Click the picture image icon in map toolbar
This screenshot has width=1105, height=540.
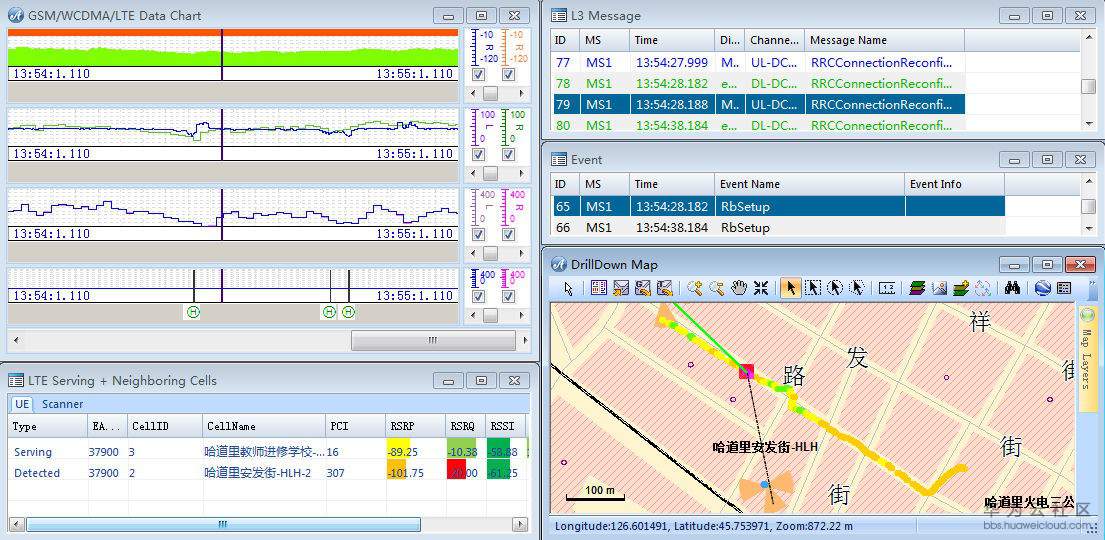[x=939, y=288]
